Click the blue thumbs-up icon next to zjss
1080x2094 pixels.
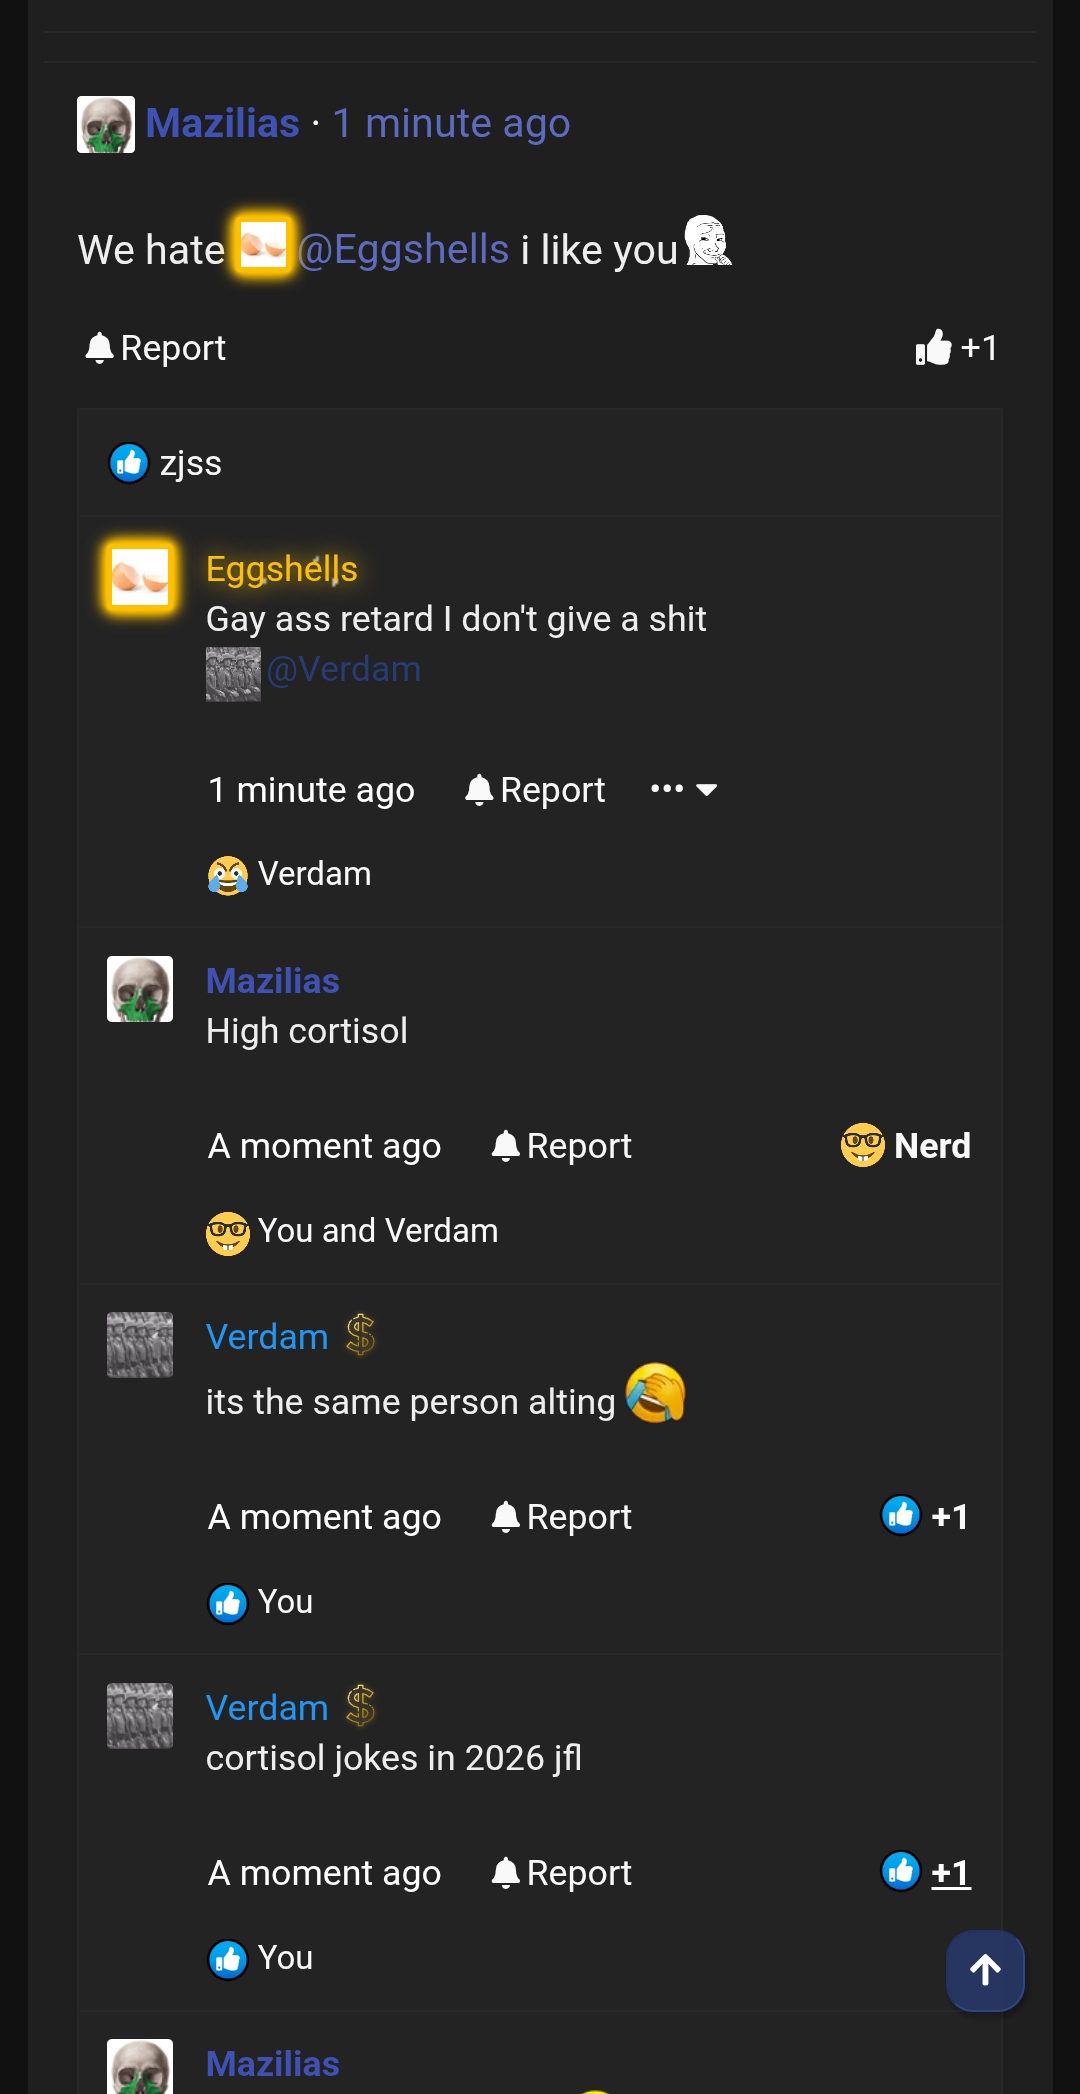click(x=128, y=462)
